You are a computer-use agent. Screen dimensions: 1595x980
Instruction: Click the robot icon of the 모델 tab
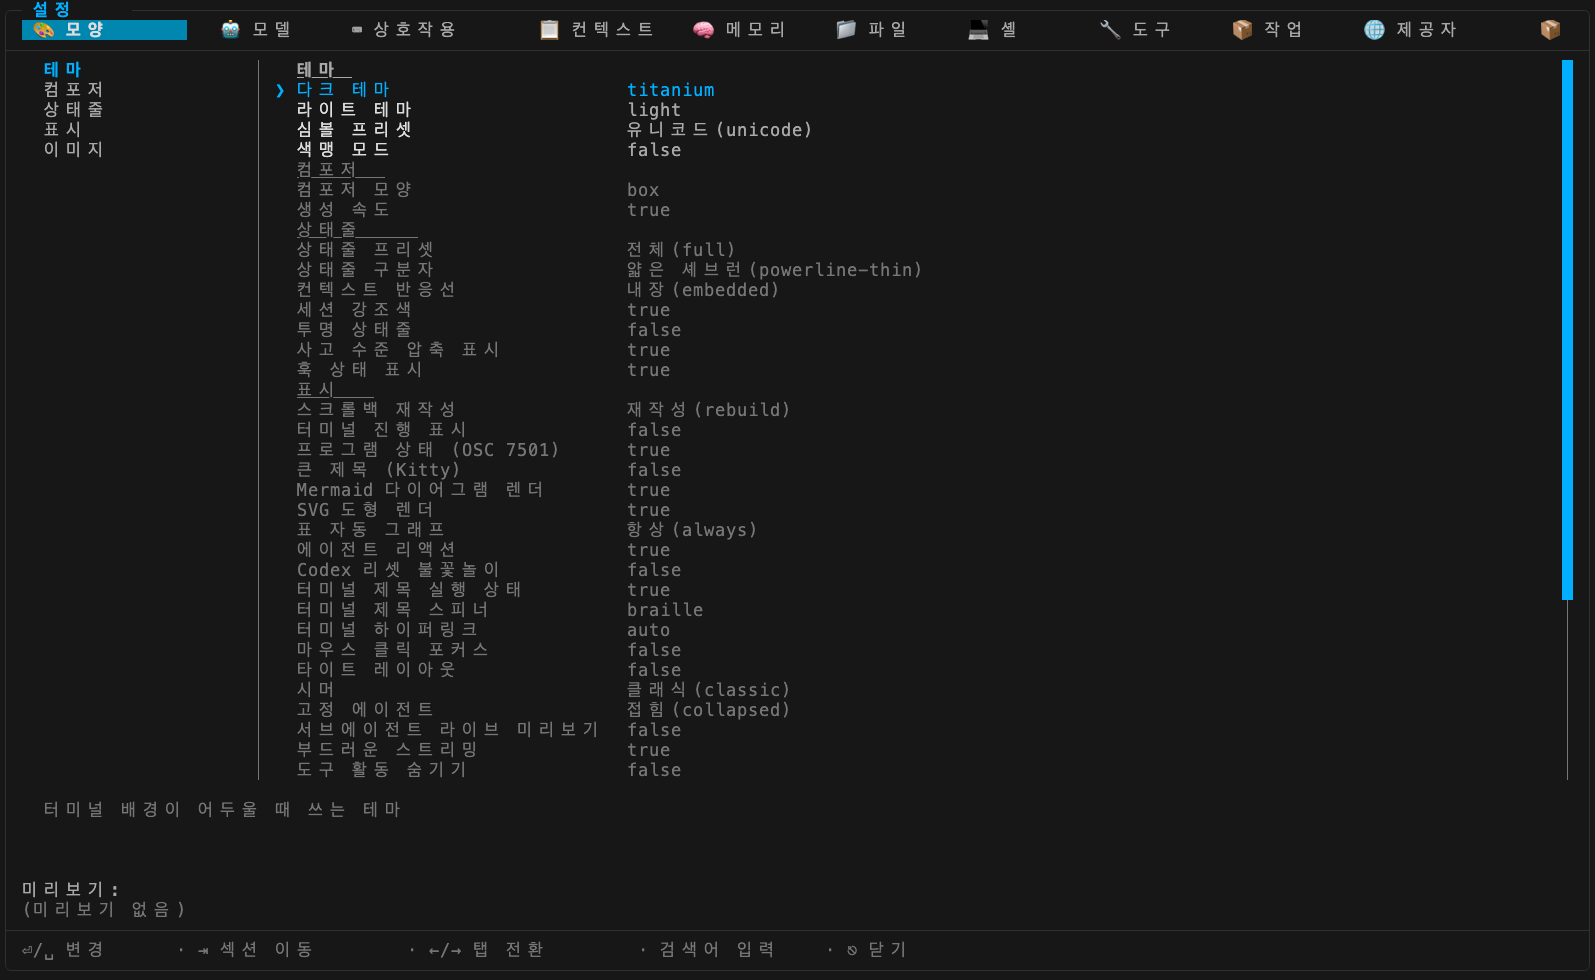tap(231, 30)
